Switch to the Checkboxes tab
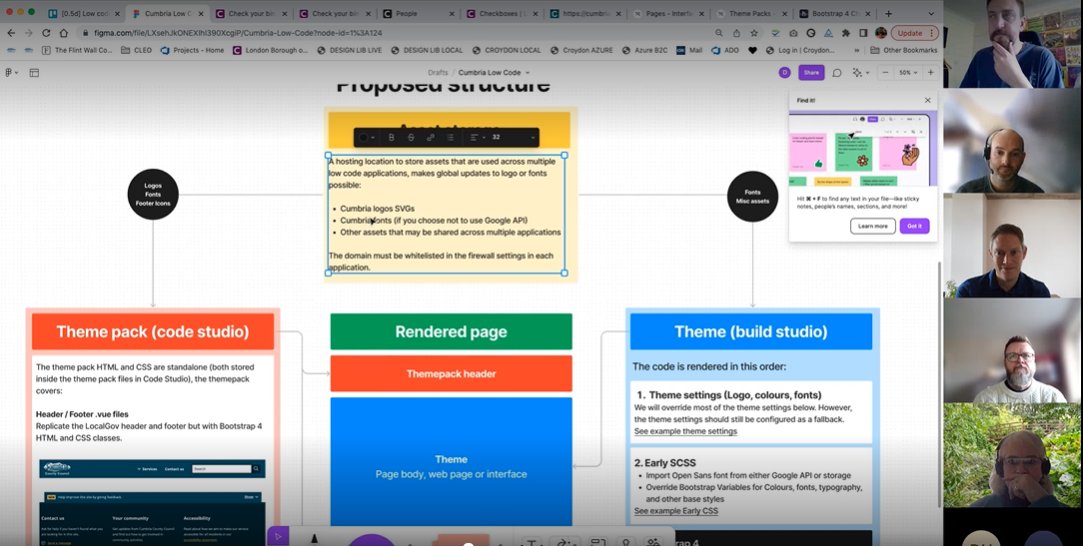 pyautogui.click(x=502, y=13)
